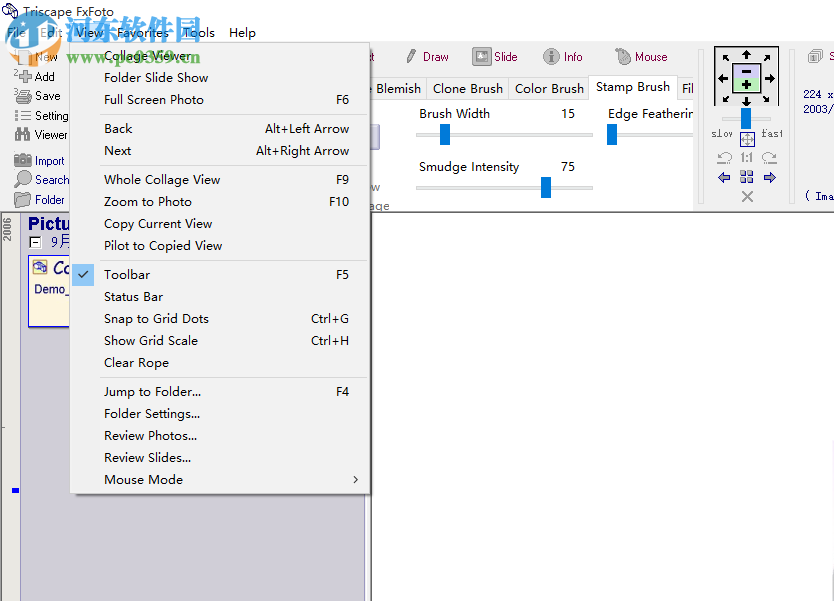834x601 pixels.
Task: Toggle the checked Toolbar menu item
Action: pyautogui.click(x=220, y=274)
